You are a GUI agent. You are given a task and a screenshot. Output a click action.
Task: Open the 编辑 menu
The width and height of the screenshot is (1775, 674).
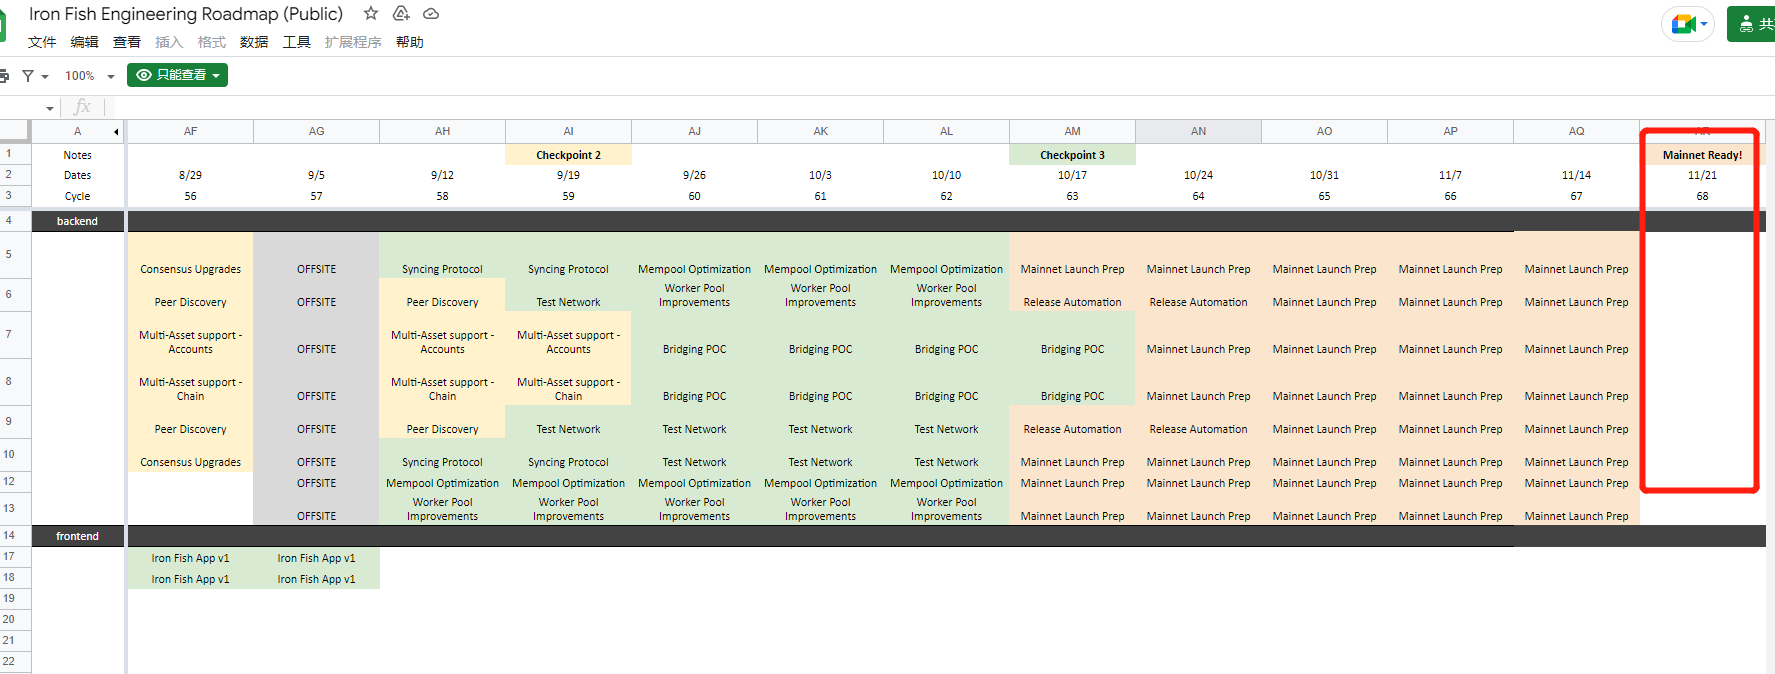85,42
